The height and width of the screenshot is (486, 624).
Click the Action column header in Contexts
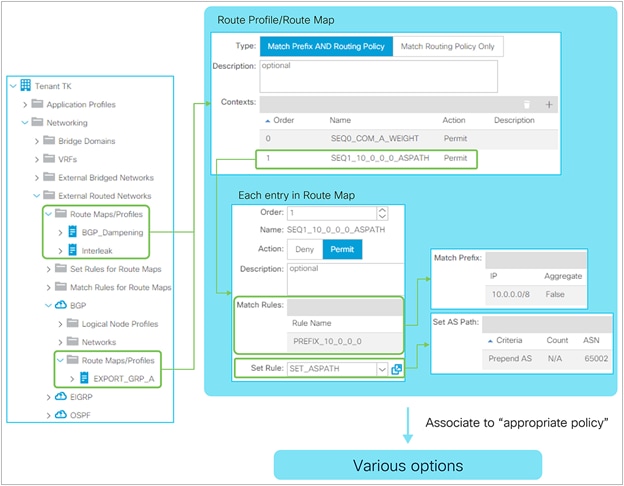click(x=454, y=120)
